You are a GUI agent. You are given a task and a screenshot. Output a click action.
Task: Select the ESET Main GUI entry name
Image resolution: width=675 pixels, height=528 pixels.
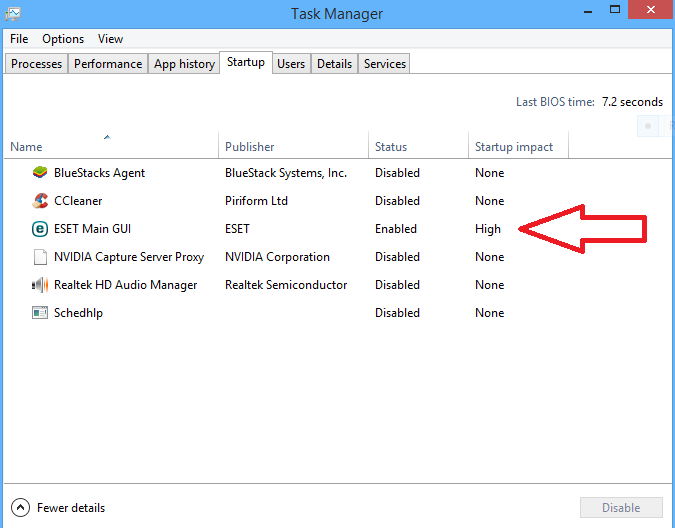(x=93, y=229)
